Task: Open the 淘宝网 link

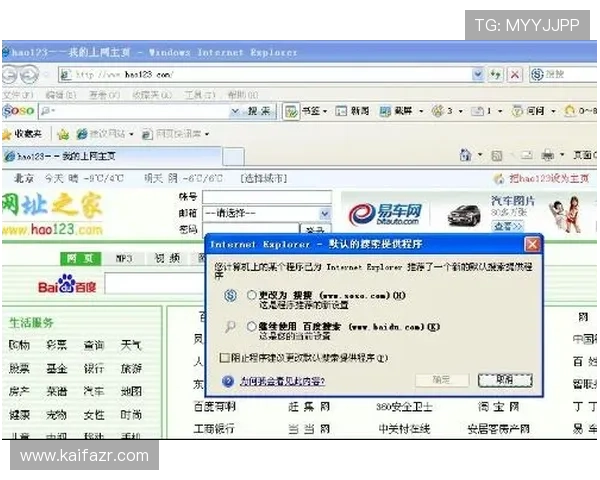Action: pyautogui.click(x=498, y=407)
